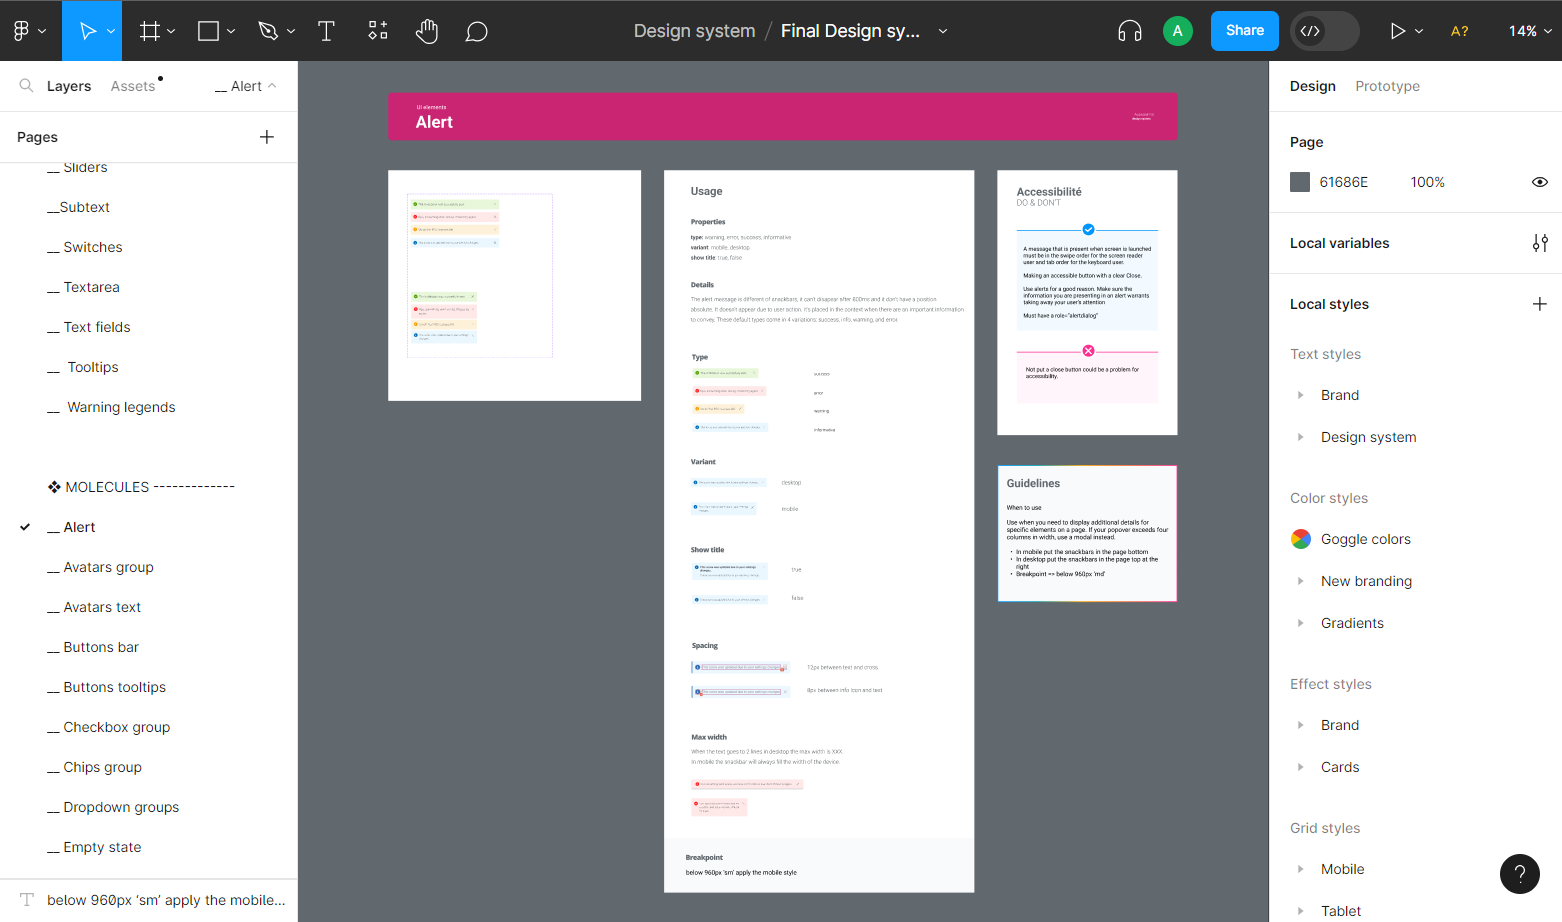Open the Checkbox group page
Image resolution: width=1562 pixels, height=922 pixels.
point(117,727)
